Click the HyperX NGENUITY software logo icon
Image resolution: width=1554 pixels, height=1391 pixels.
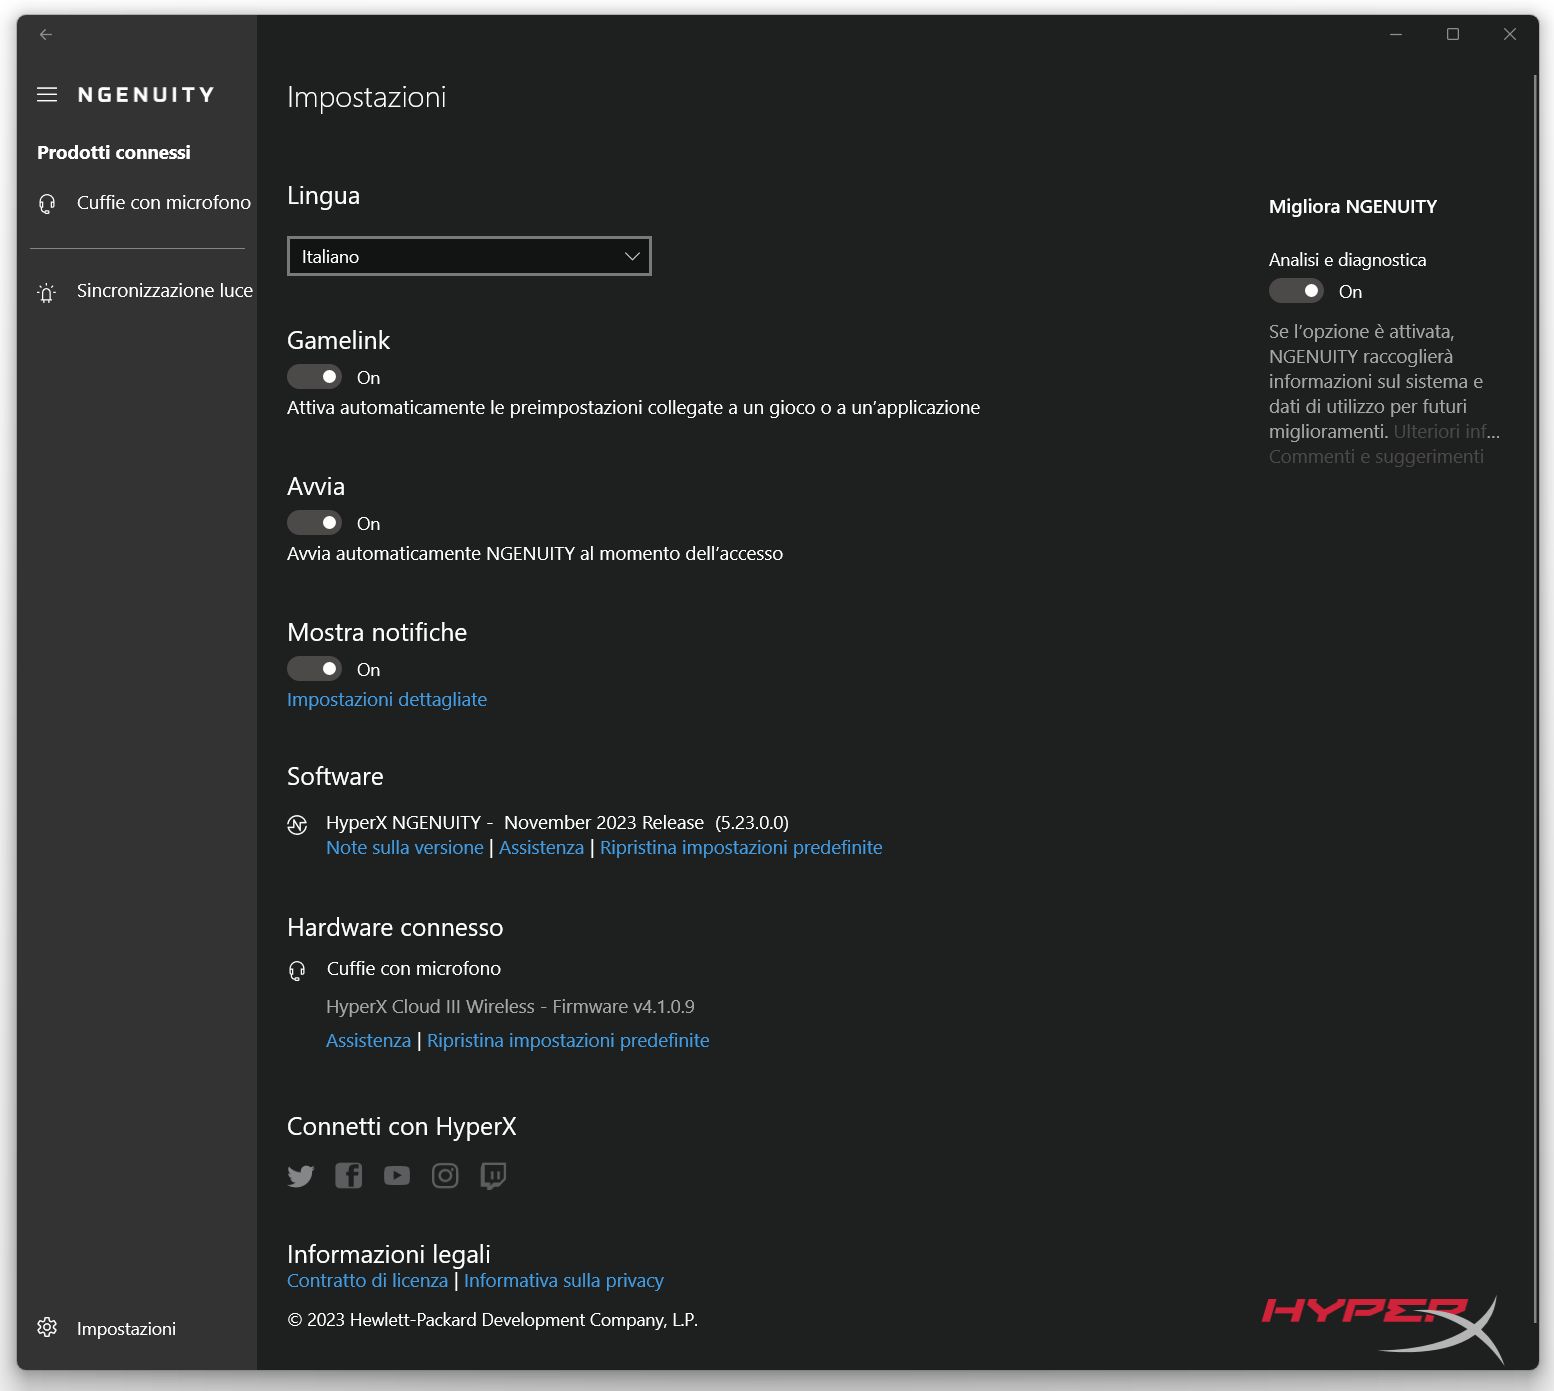(x=297, y=825)
